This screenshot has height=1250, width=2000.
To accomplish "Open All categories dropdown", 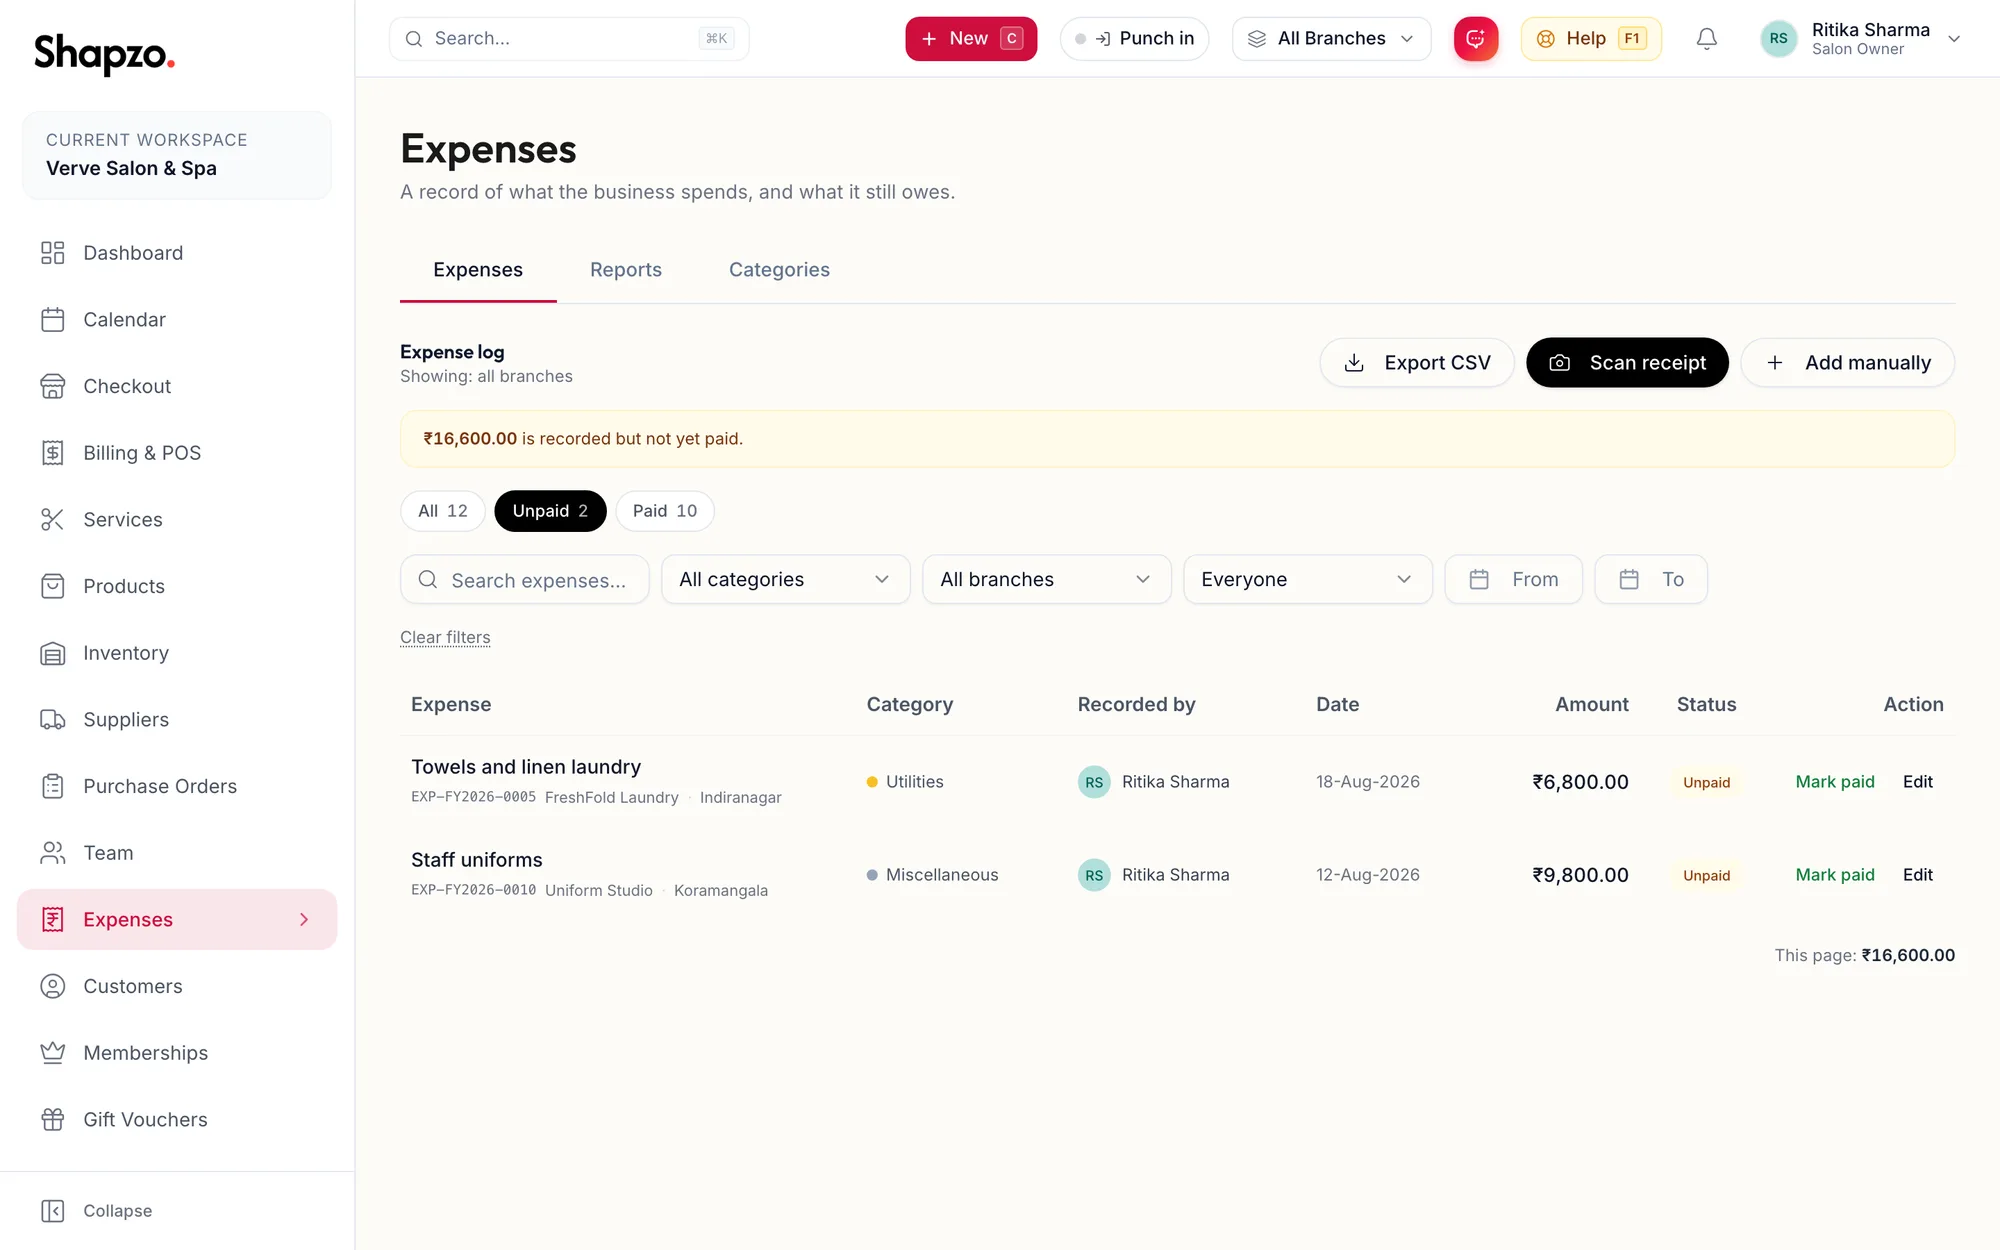I will (786, 580).
